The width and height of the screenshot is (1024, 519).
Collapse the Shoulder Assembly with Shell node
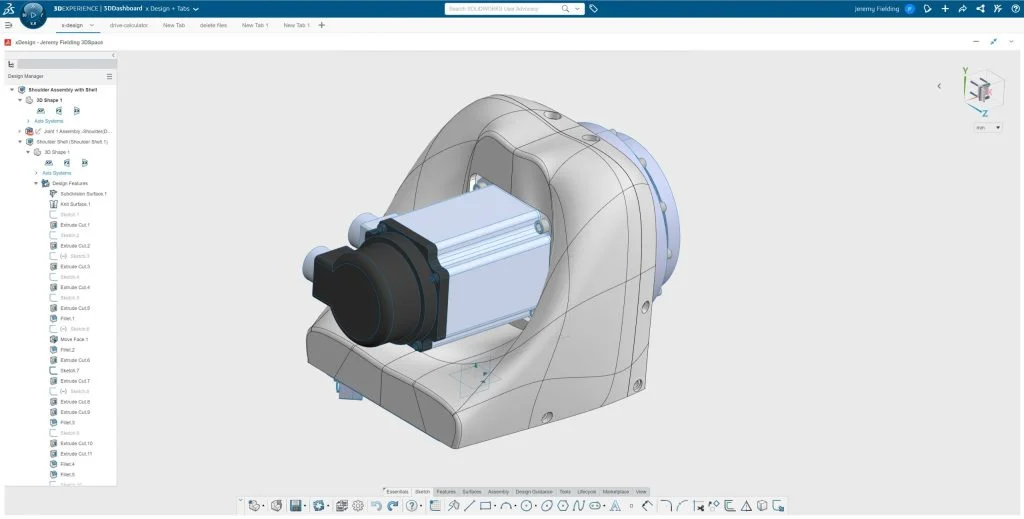pyautogui.click(x=12, y=89)
